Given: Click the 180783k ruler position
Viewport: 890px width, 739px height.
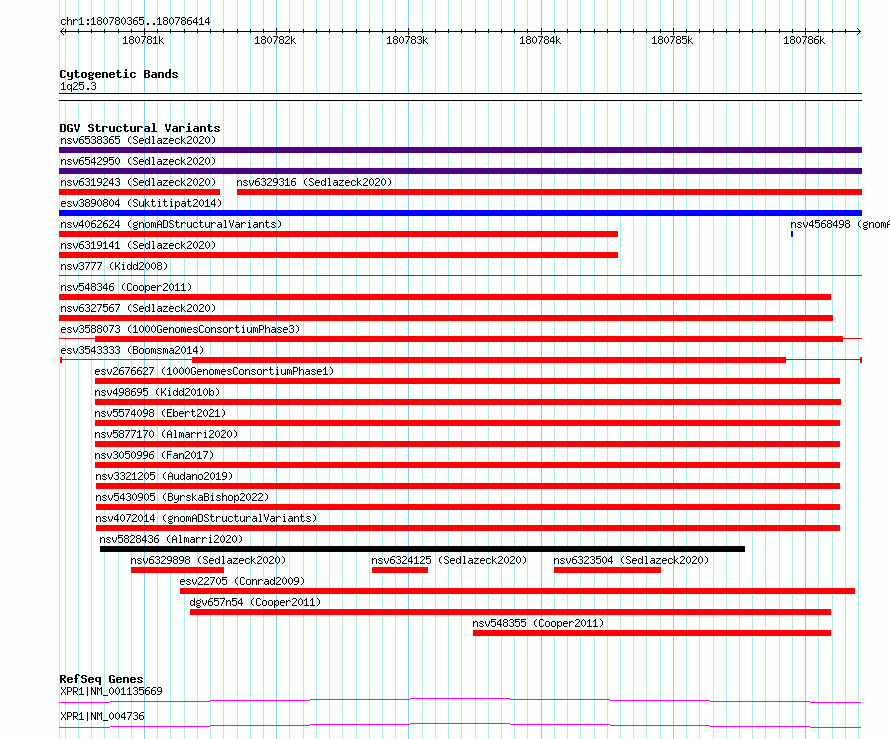Looking at the screenshot, I should click(x=407, y=40).
